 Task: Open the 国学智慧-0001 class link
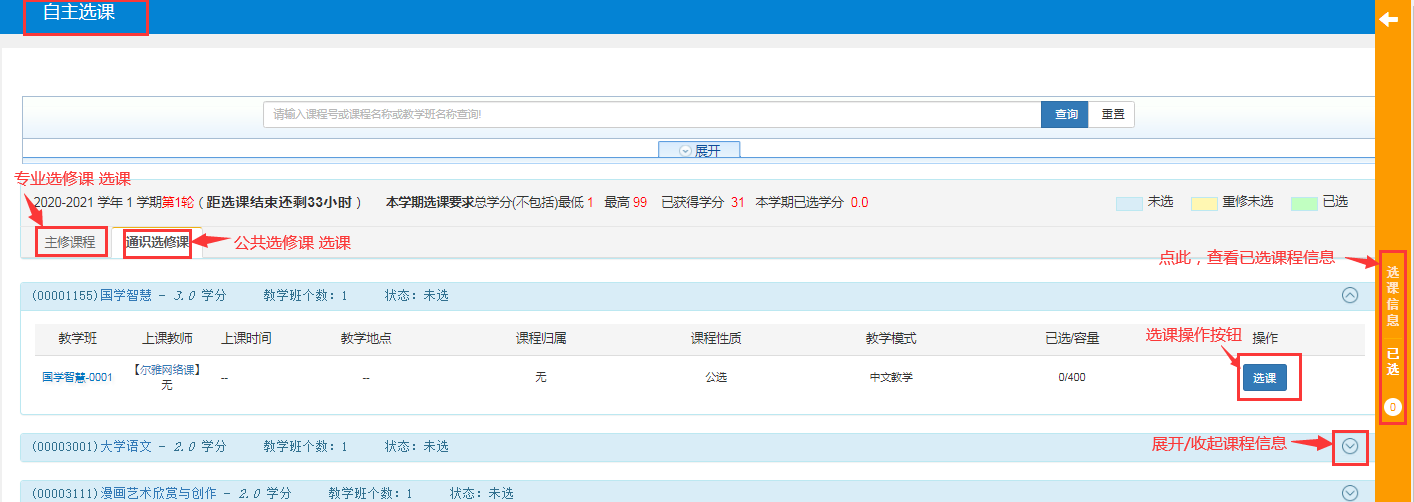click(x=77, y=378)
